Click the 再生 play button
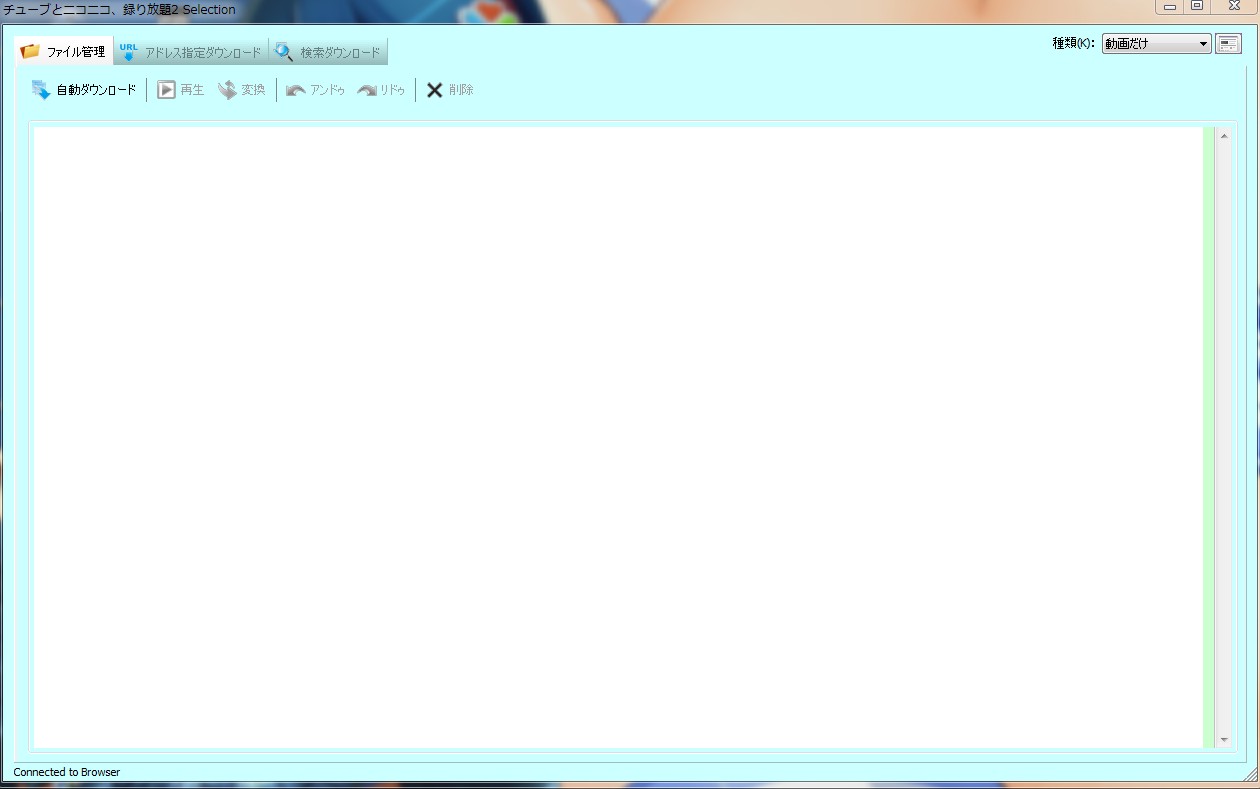The image size is (1260, 789). [180, 90]
